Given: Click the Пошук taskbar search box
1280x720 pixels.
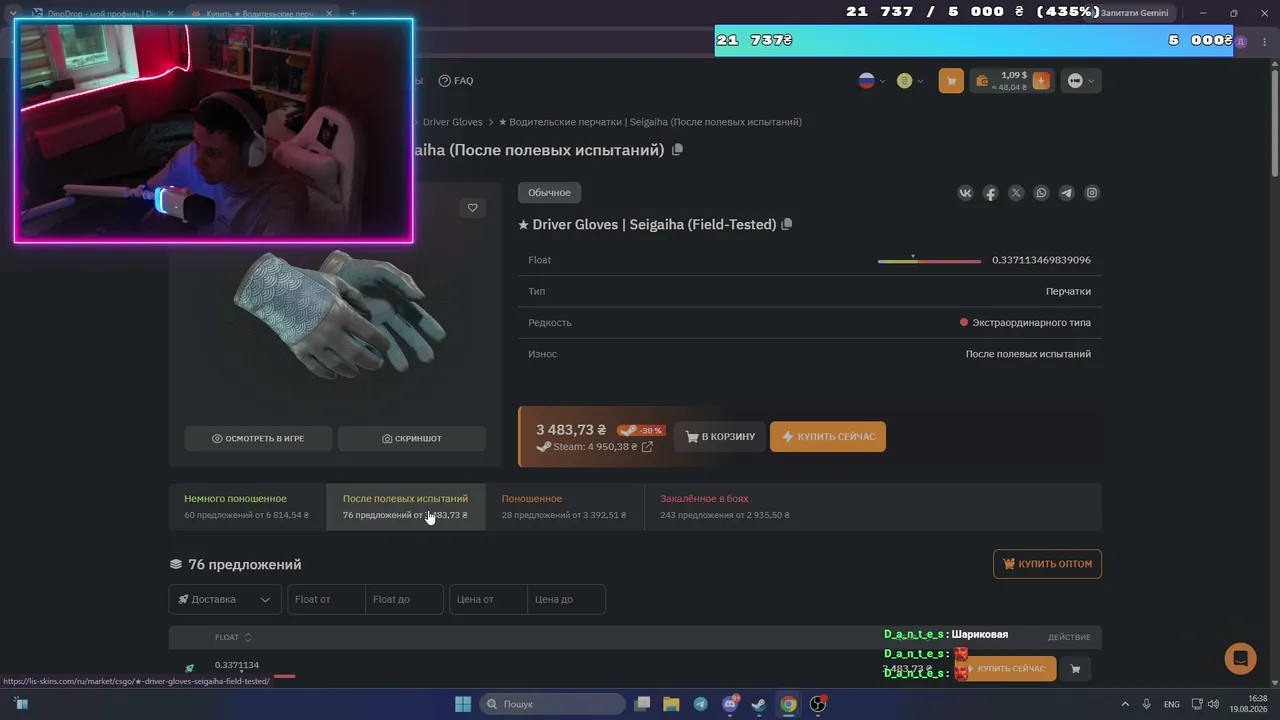Looking at the screenshot, I should pyautogui.click(x=552, y=704).
